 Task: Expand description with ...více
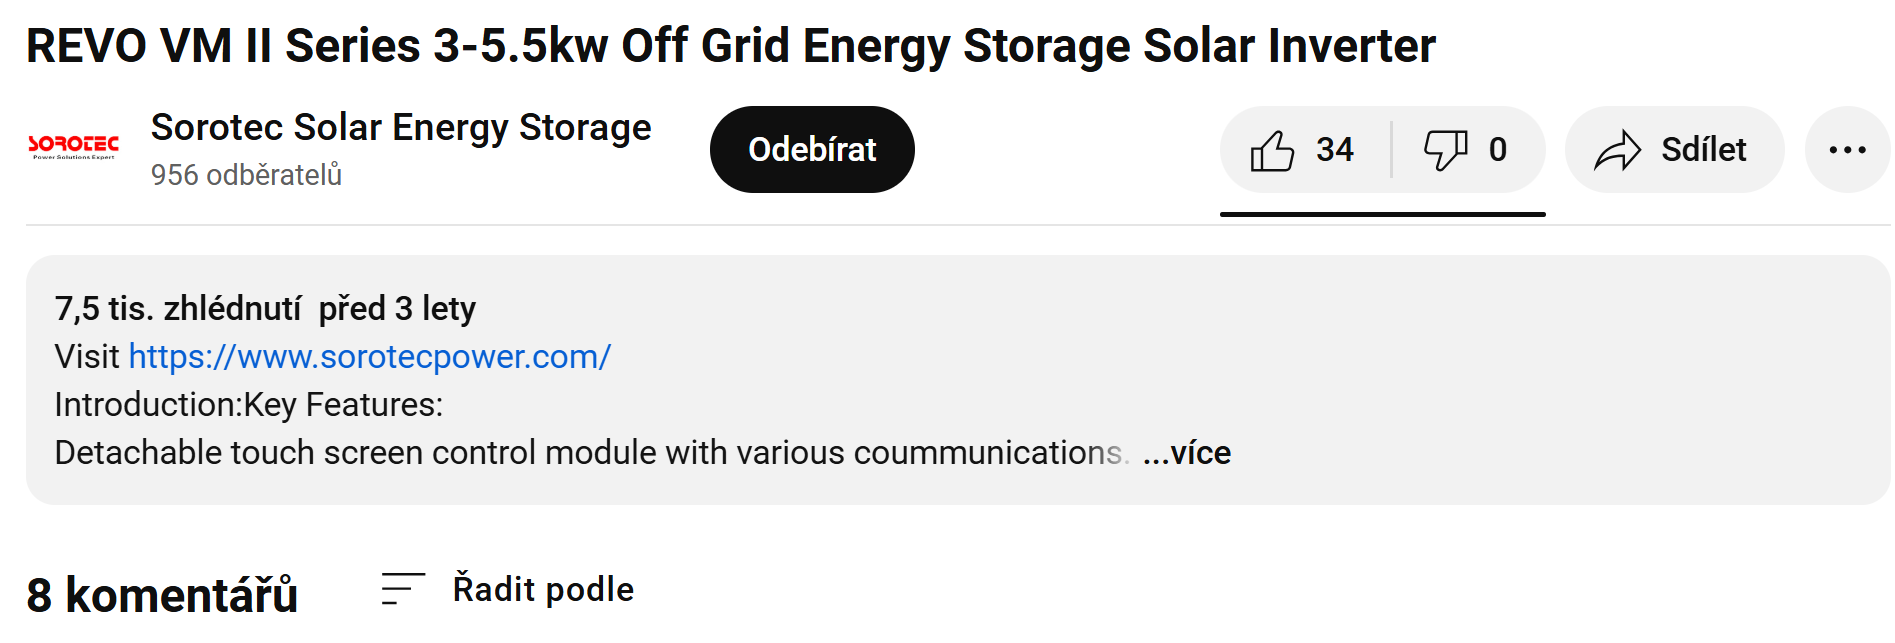click(x=1187, y=453)
